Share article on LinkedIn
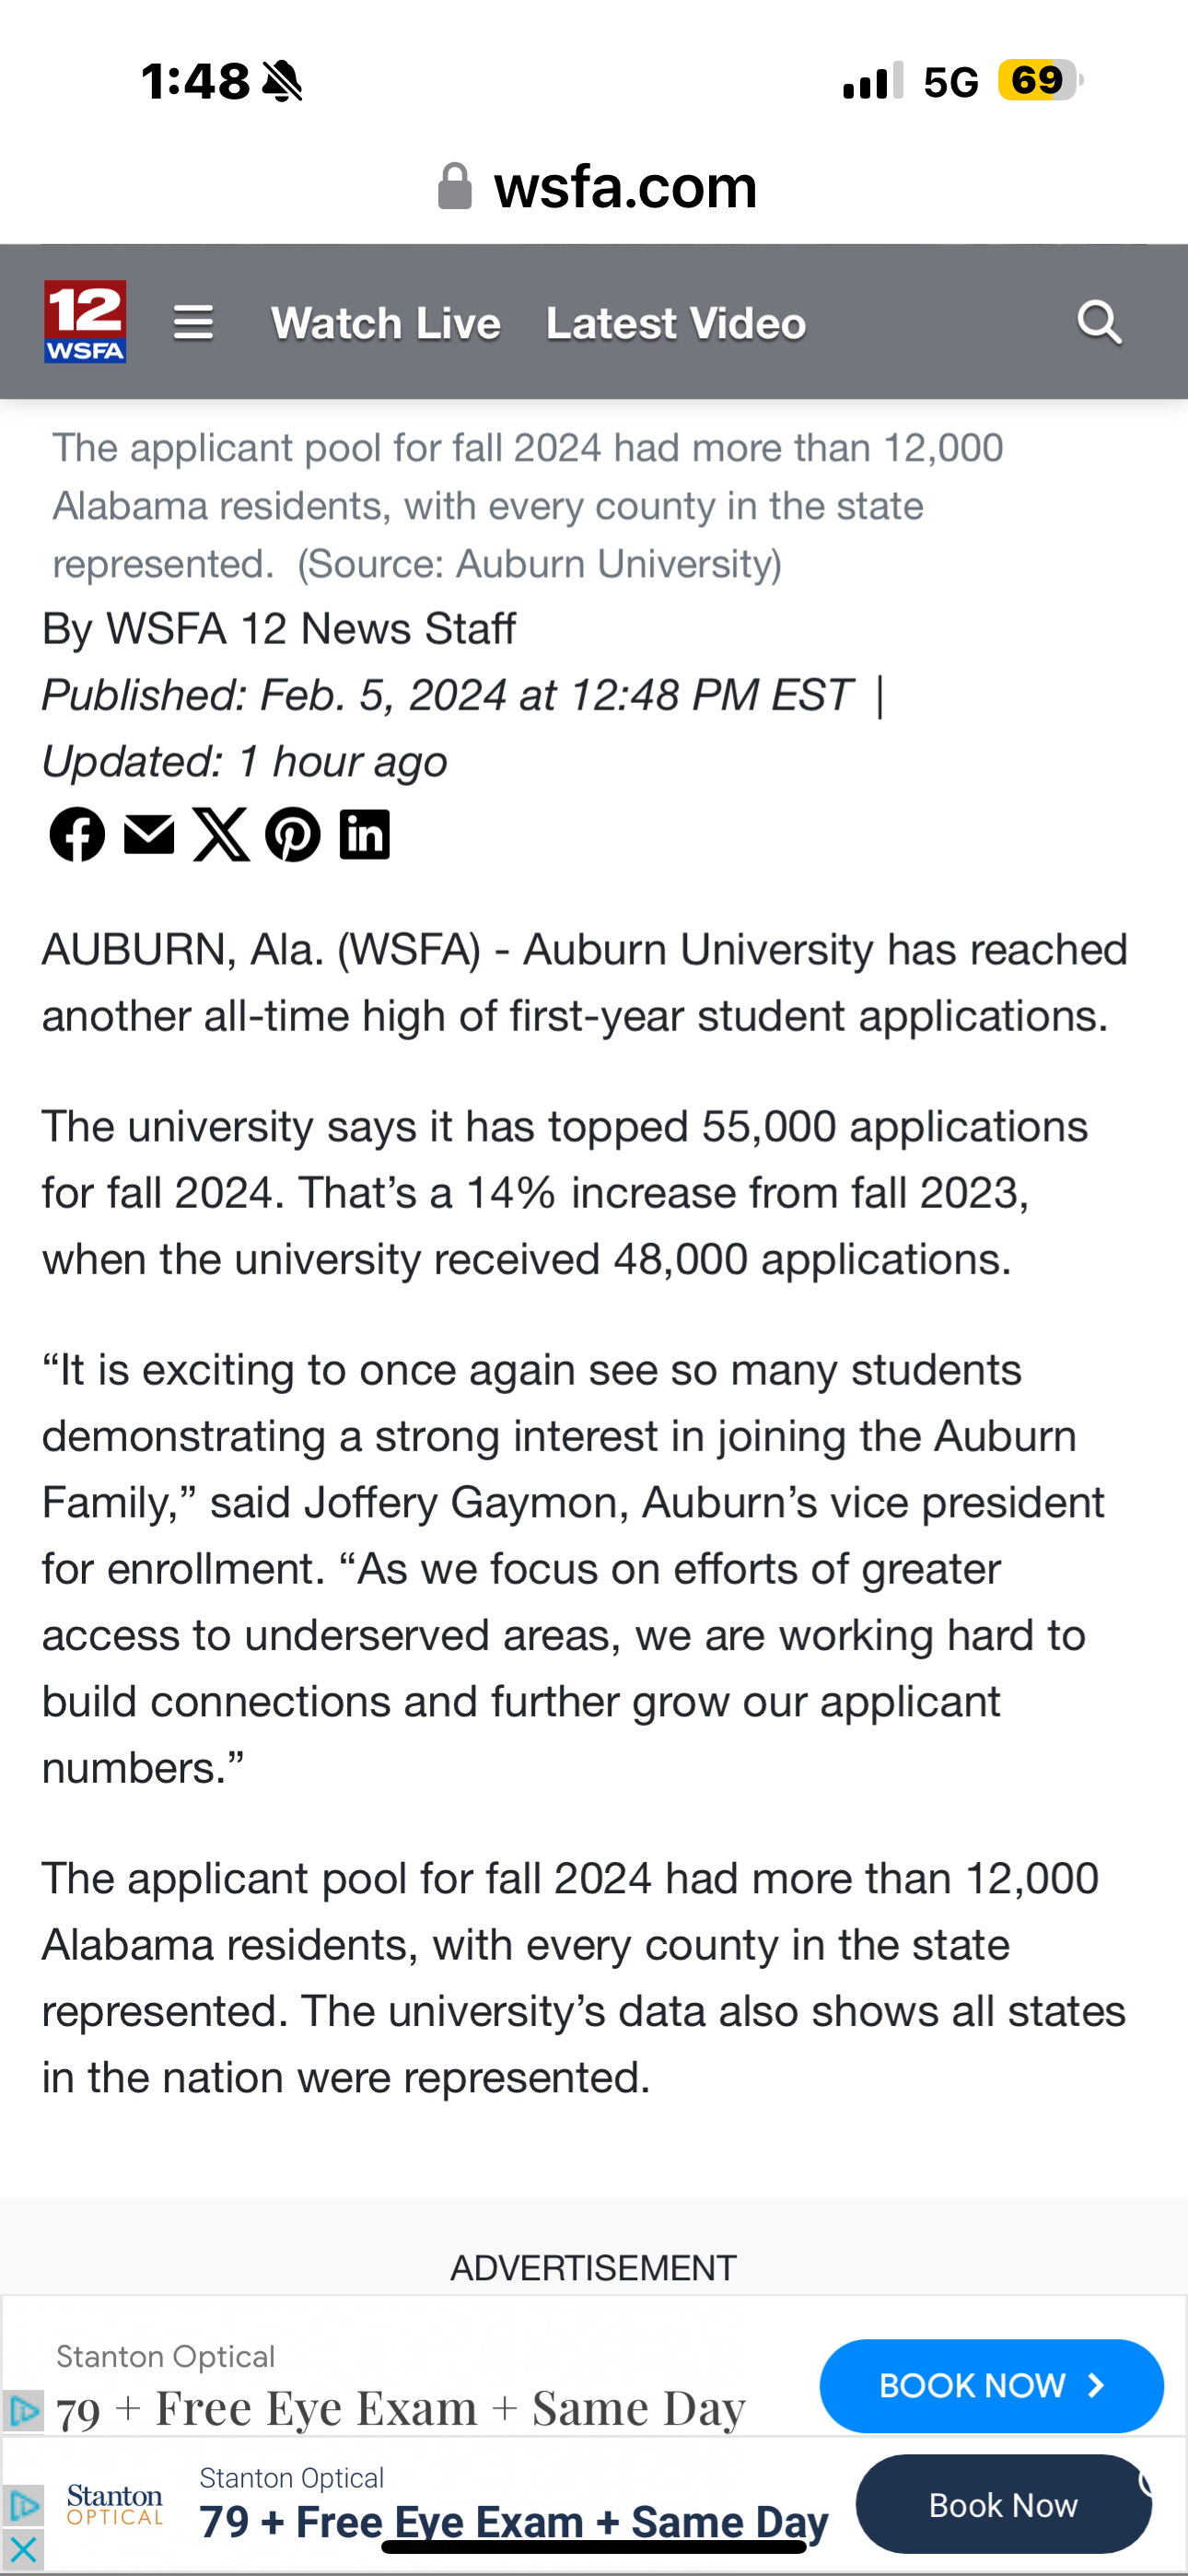 pos(365,834)
